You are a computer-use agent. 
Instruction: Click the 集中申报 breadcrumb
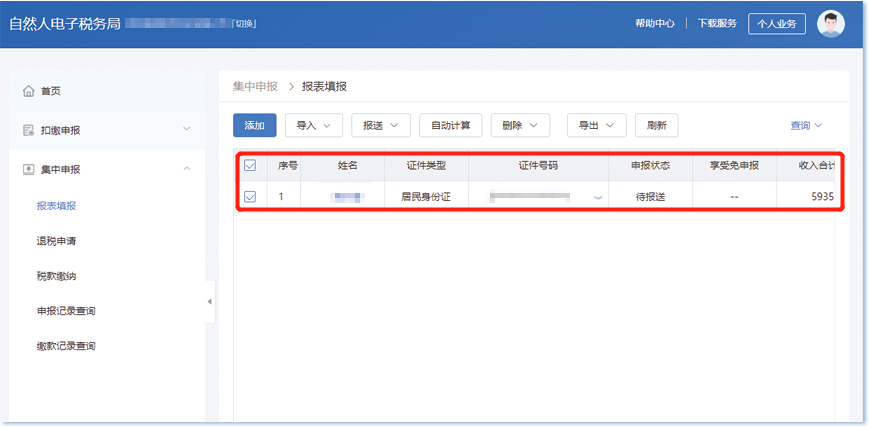click(255, 87)
